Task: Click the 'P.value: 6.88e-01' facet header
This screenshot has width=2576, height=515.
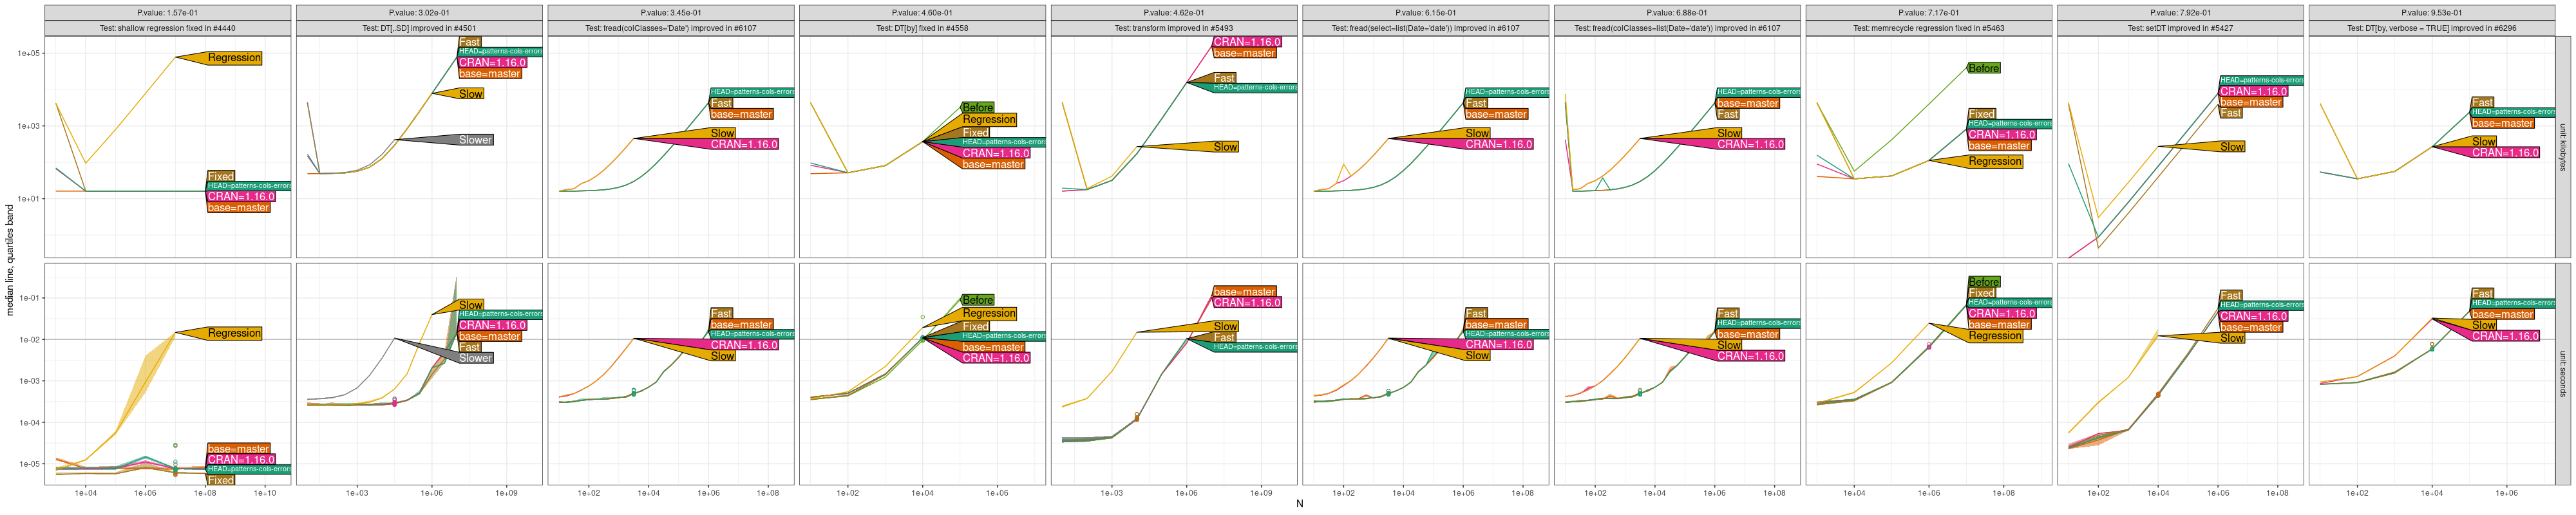Action: pos(1677,13)
